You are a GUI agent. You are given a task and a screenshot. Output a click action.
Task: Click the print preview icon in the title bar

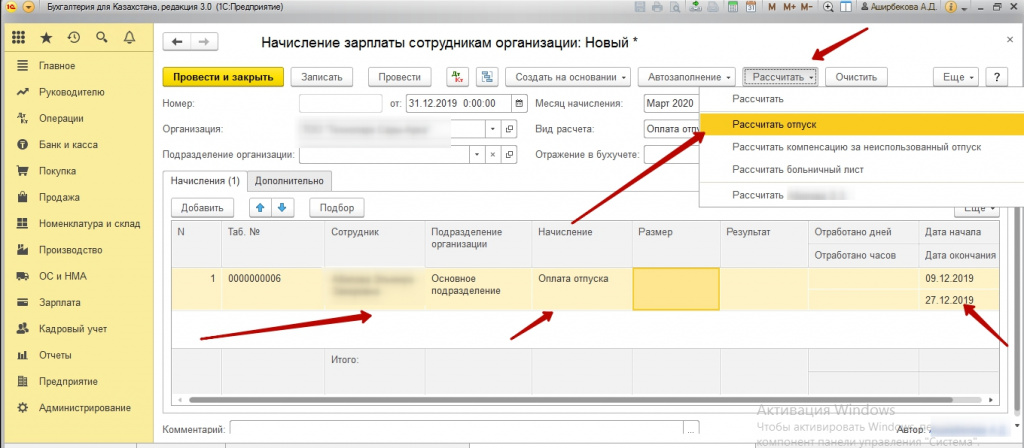pos(674,7)
